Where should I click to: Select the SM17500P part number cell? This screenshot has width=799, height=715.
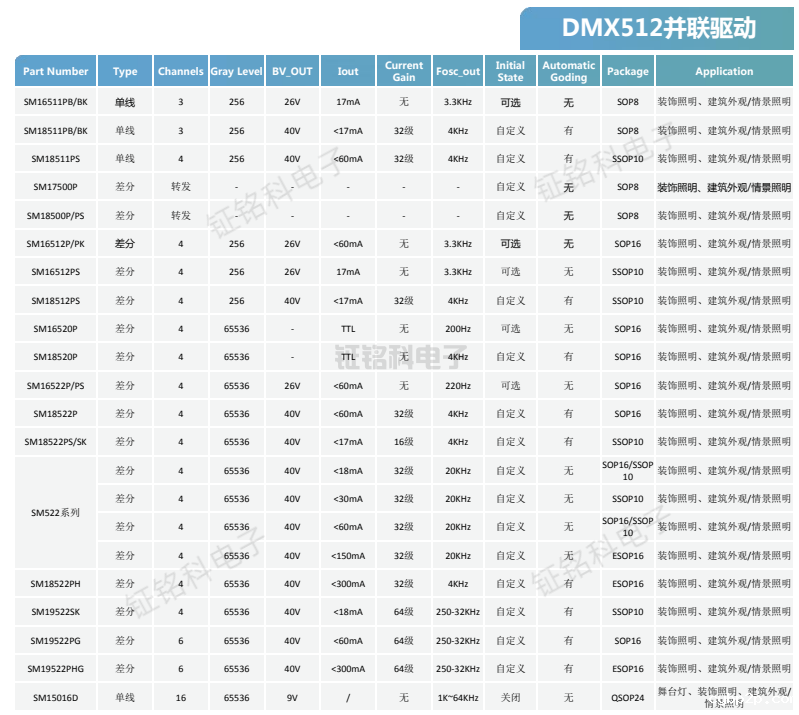56,187
